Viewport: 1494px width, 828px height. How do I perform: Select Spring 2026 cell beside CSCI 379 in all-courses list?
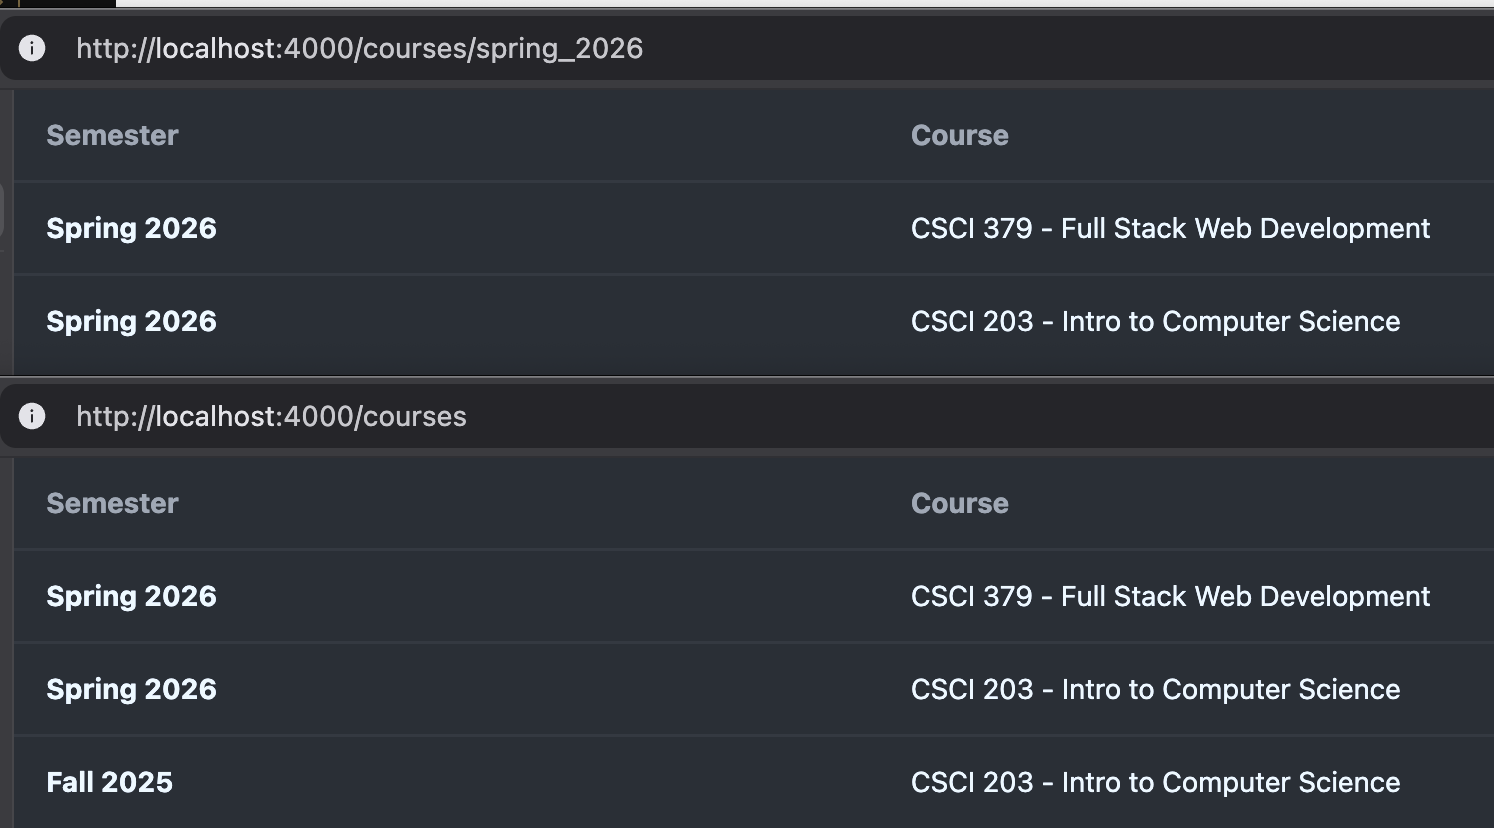(131, 596)
